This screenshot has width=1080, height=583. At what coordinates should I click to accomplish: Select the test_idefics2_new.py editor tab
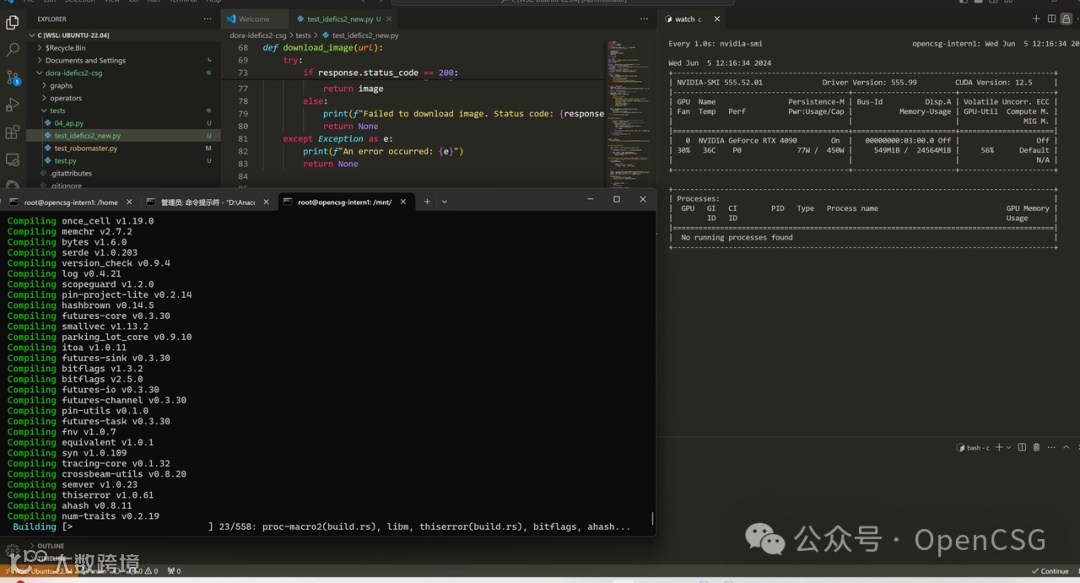point(342,19)
